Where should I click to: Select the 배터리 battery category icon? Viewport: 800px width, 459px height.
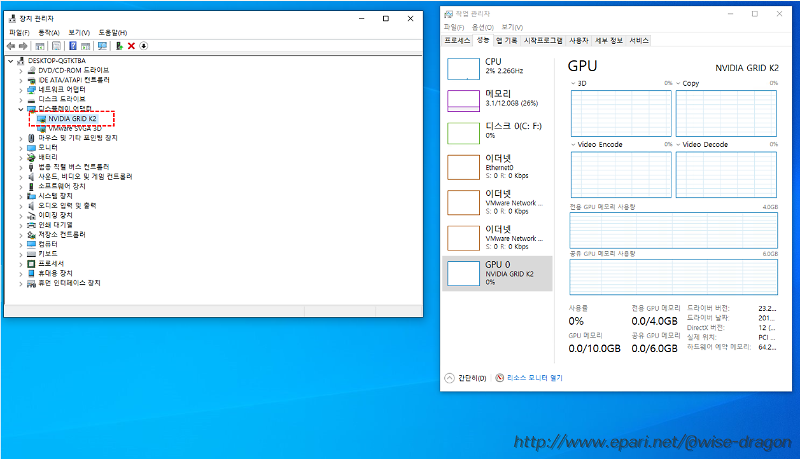tap(31, 157)
